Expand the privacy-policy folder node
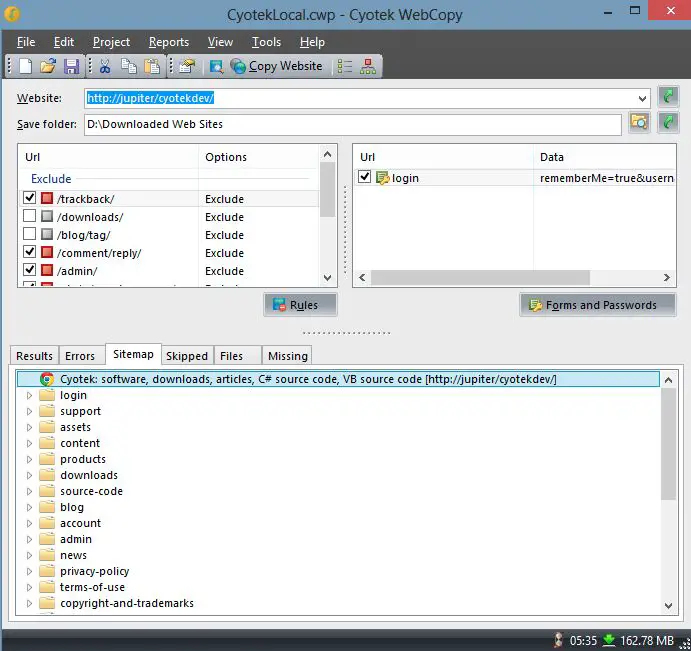691x651 pixels. [29, 571]
